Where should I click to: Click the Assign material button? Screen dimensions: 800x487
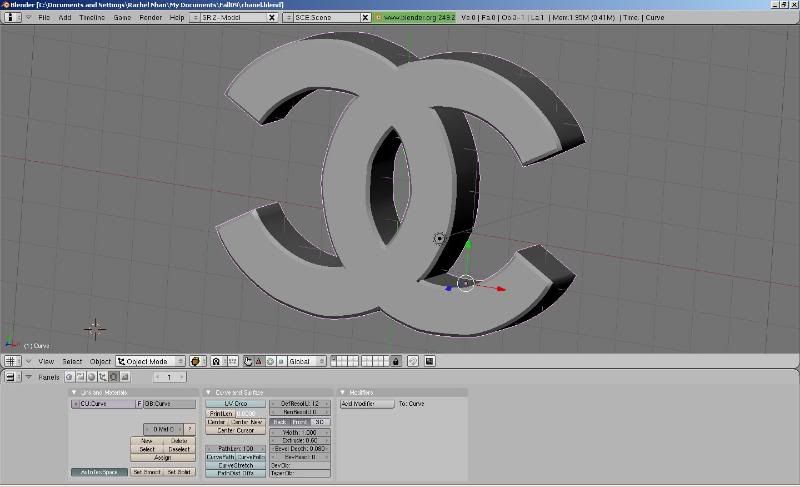point(163,457)
